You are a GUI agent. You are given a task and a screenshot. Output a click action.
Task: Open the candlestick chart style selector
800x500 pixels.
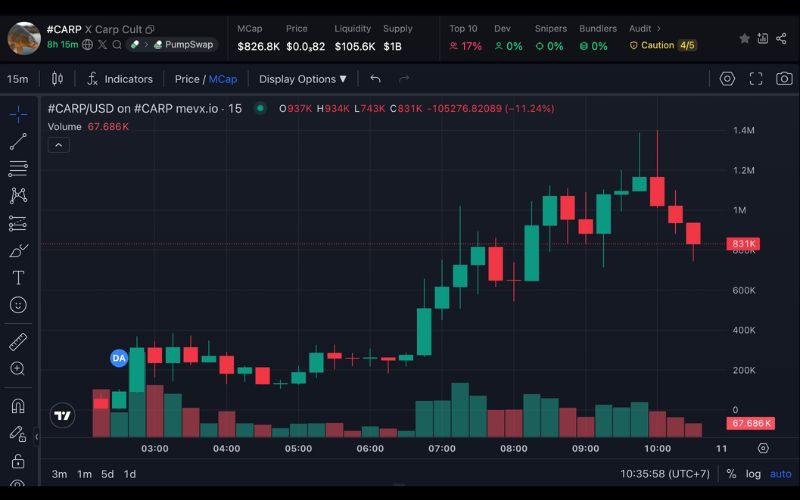[57, 79]
